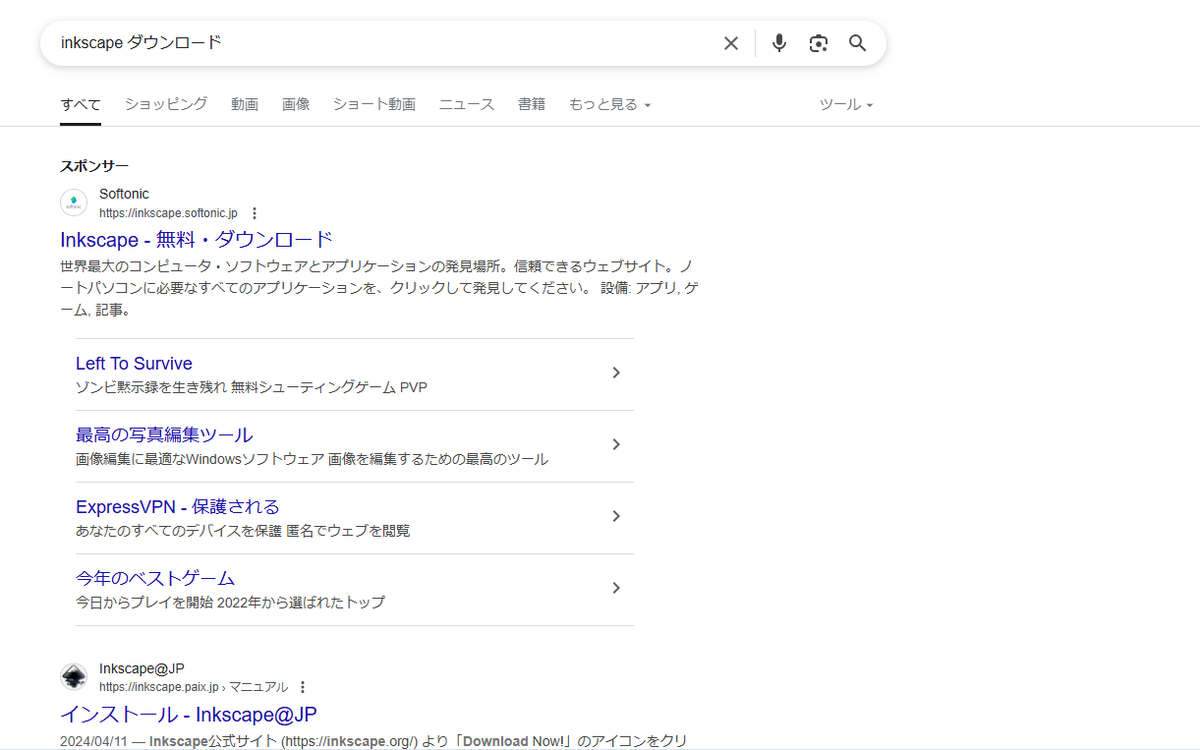Click the Softonic favicon logo
This screenshot has width=1200, height=750.
pos(73,203)
